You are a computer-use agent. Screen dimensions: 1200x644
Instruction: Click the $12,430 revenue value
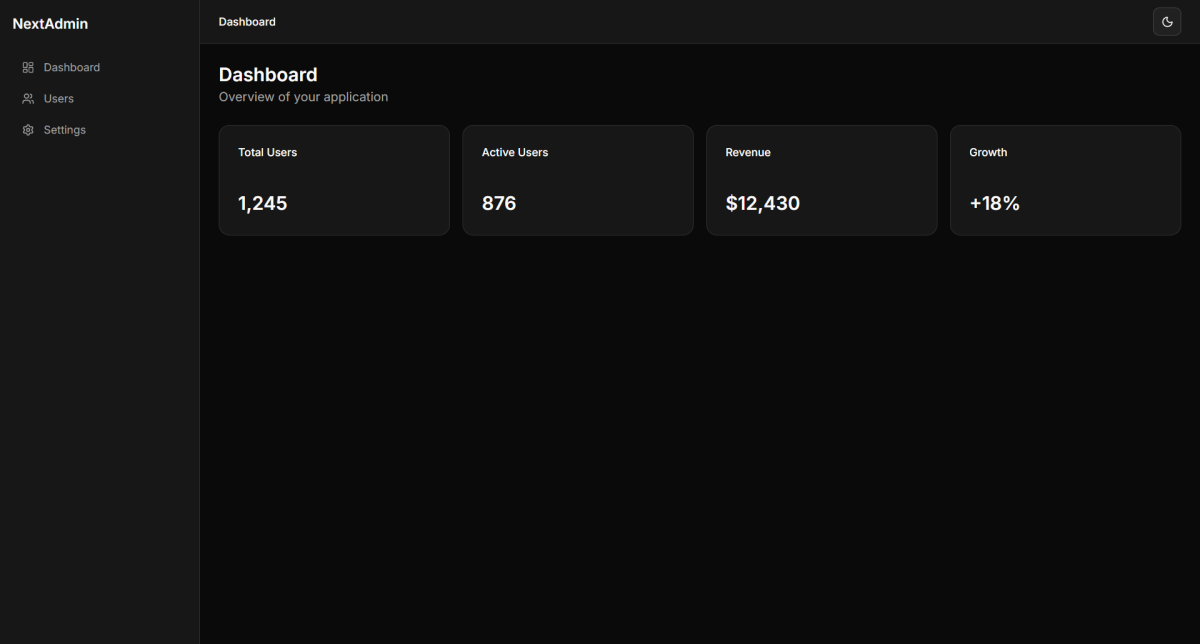(762, 204)
